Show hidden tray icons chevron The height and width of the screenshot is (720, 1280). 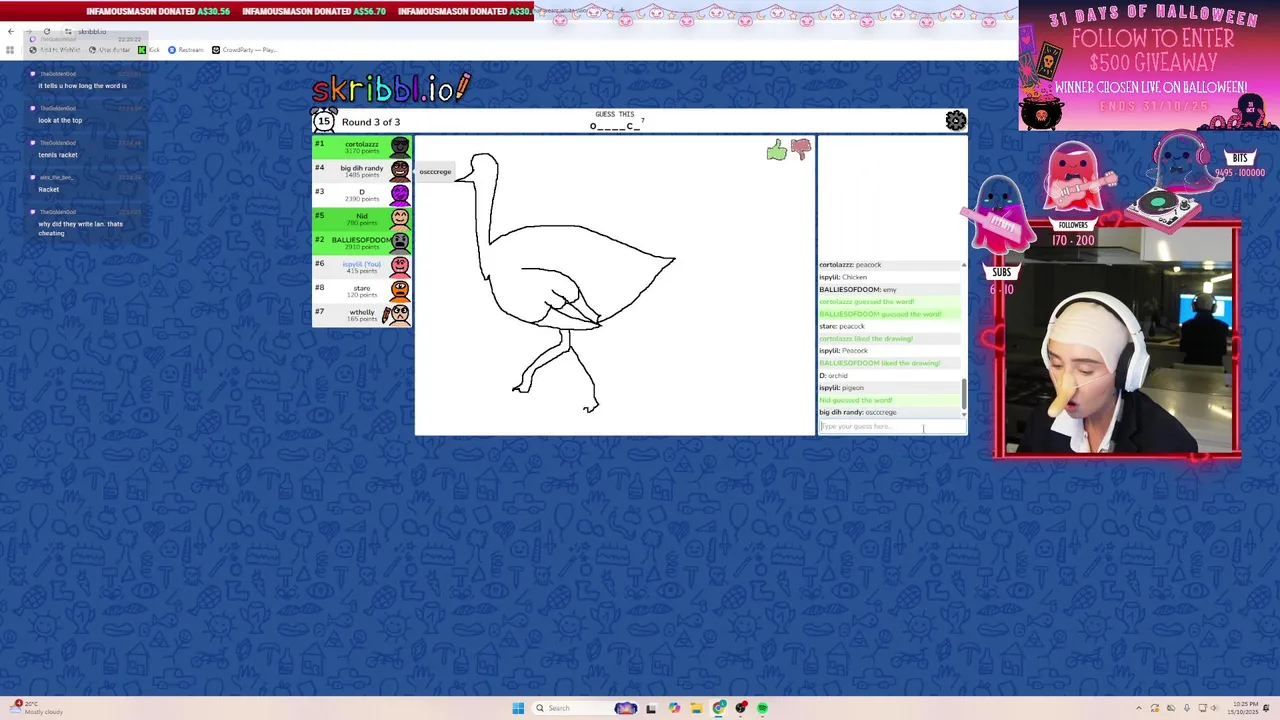click(x=1138, y=708)
